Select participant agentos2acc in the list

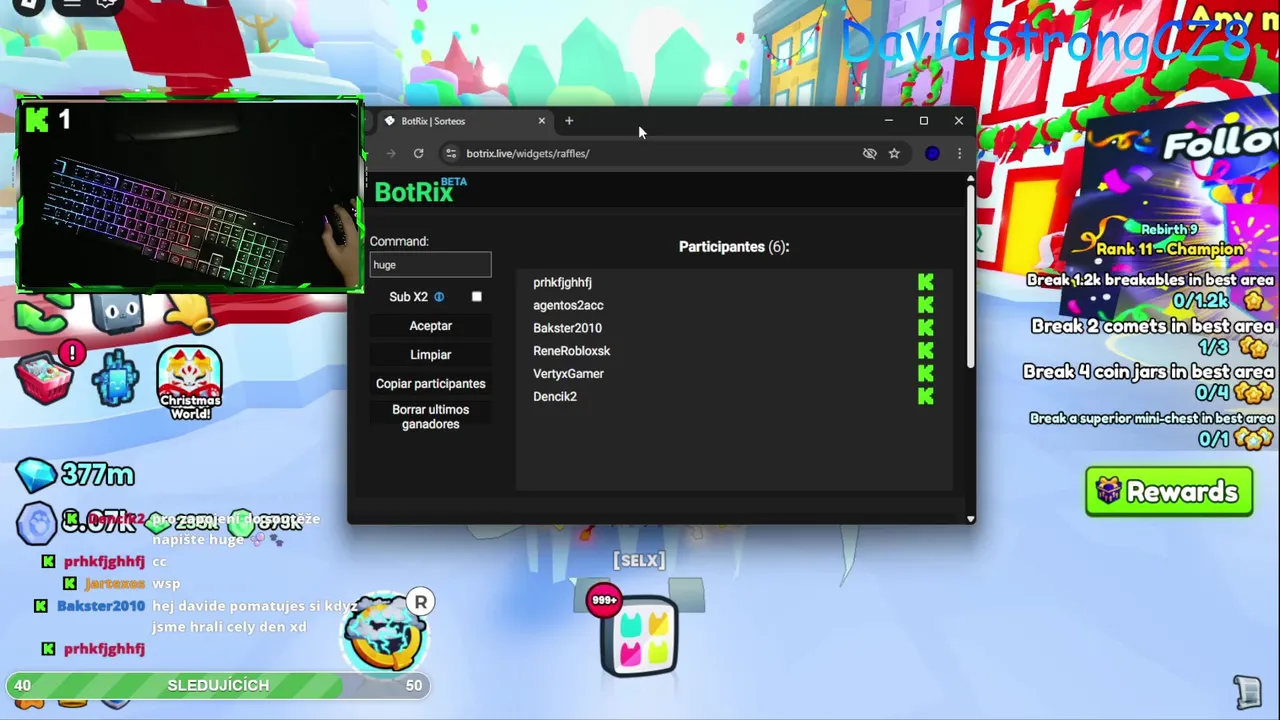(x=568, y=305)
